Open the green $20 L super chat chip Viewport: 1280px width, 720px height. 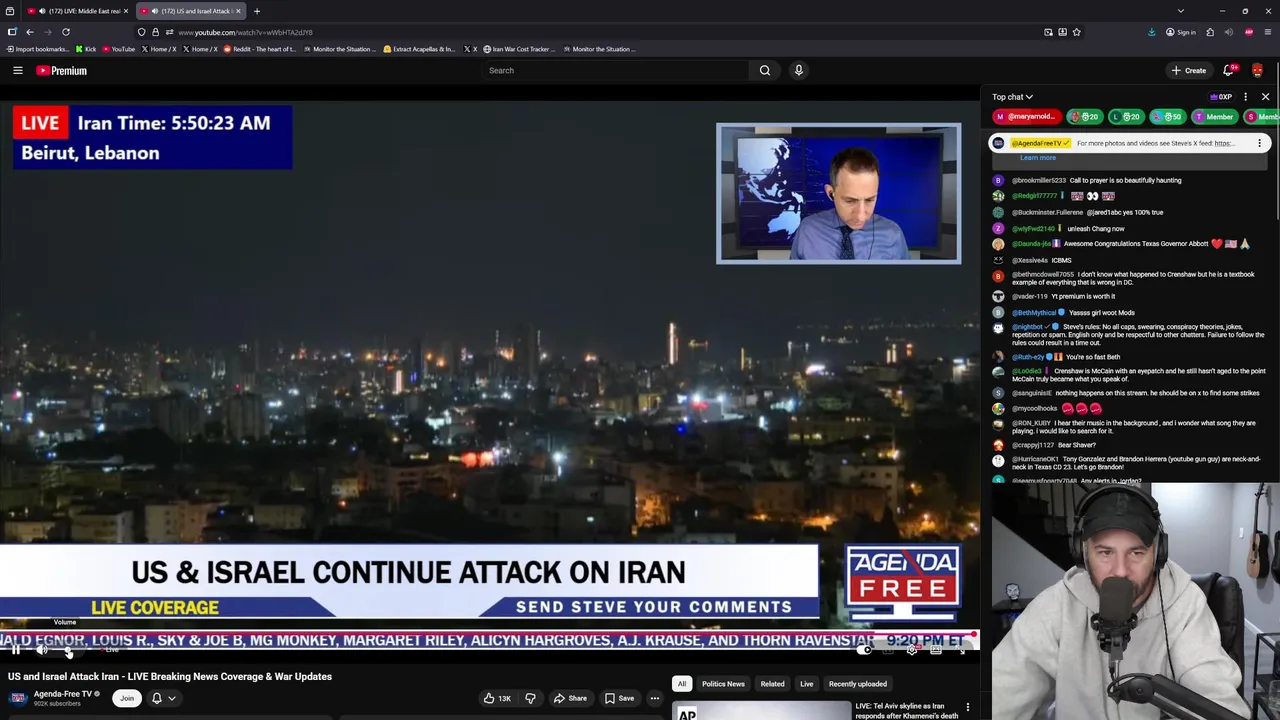click(1126, 116)
